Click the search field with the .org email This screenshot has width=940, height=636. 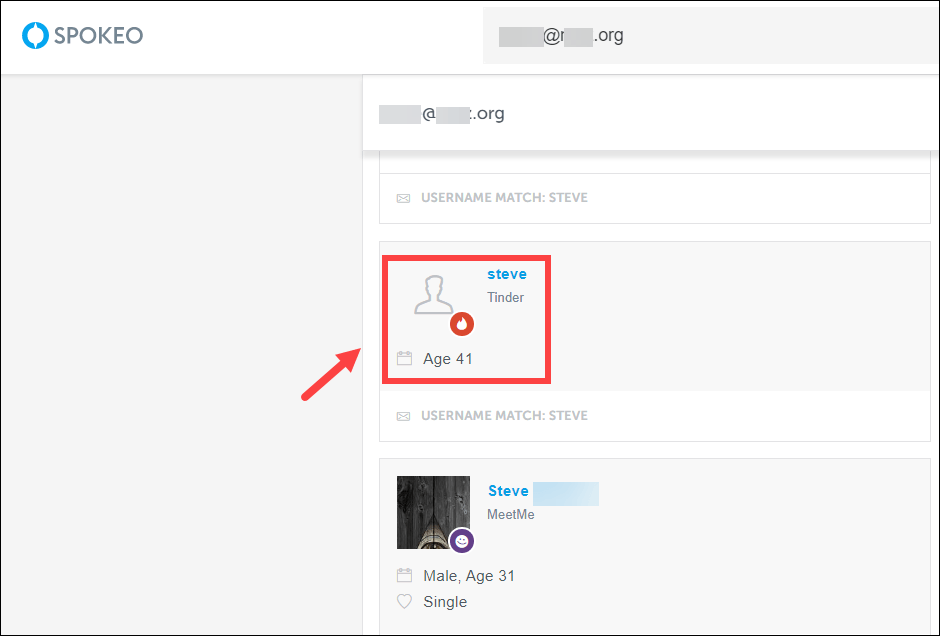click(x=710, y=36)
